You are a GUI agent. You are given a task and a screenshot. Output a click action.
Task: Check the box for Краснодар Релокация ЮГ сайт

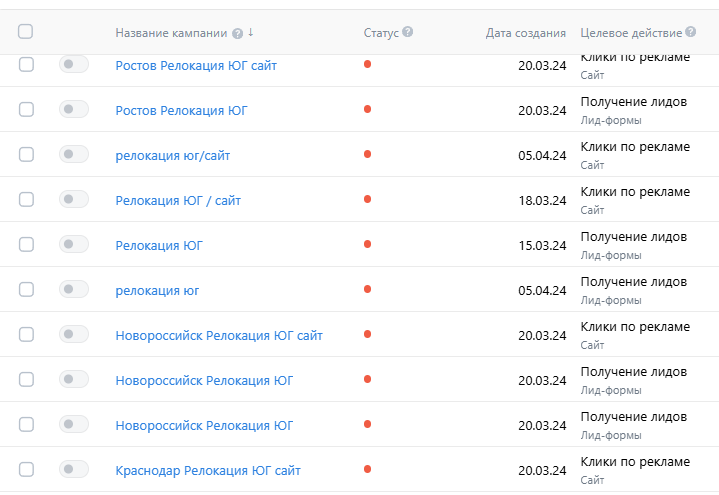pos(26,469)
